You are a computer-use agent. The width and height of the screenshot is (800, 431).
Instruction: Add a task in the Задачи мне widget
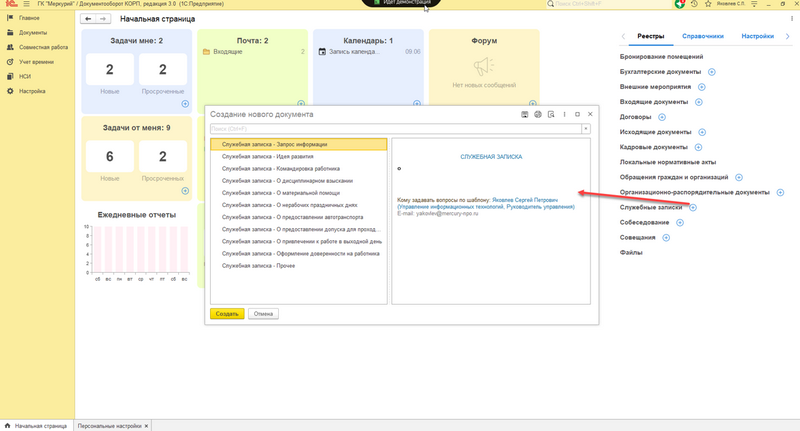pyautogui.click(x=185, y=104)
